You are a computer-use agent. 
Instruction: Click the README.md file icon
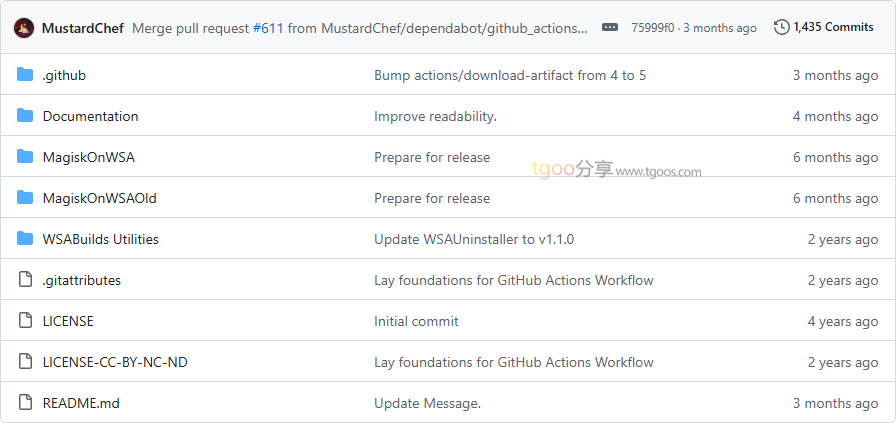(x=25, y=403)
